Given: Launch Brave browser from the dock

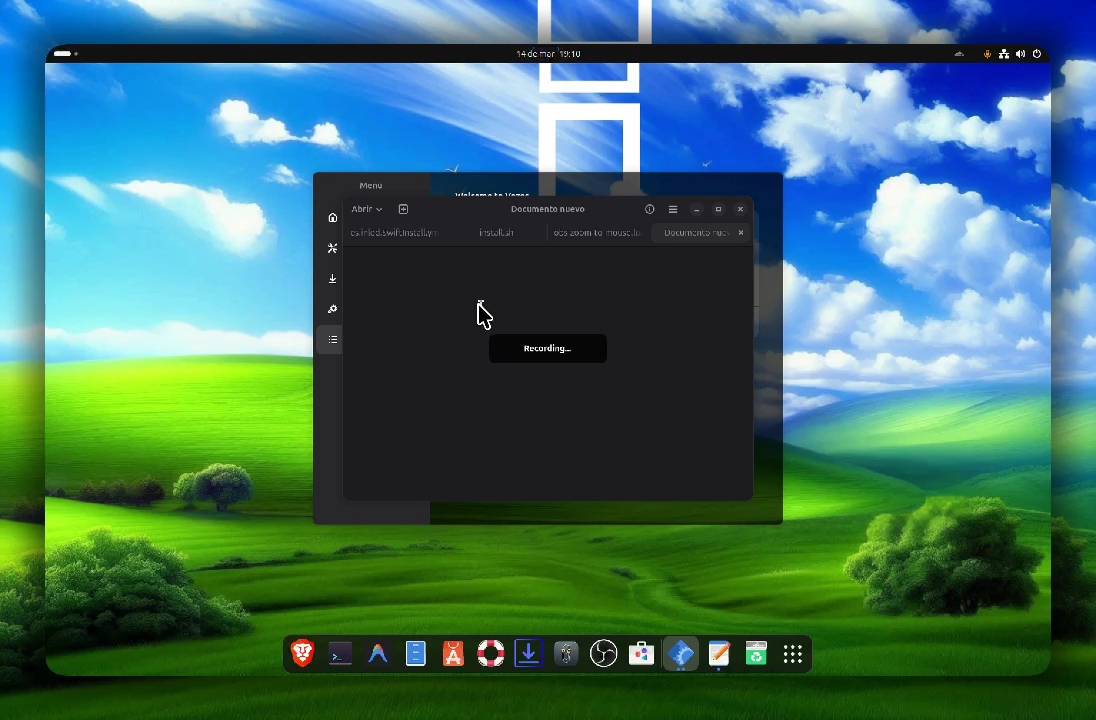Looking at the screenshot, I should pyautogui.click(x=303, y=654).
